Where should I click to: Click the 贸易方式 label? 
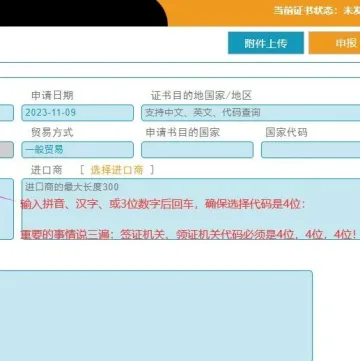tap(52, 133)
